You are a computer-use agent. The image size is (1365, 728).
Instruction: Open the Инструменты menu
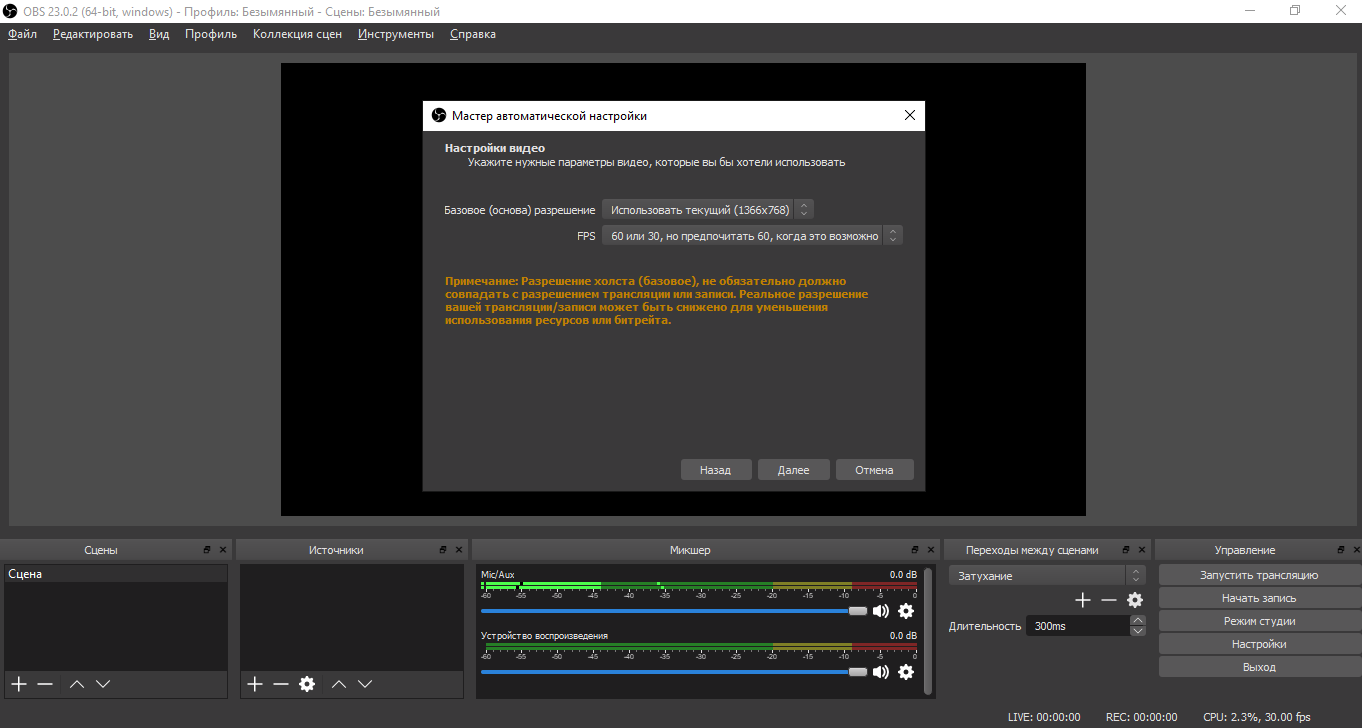(x=396, y=34)
